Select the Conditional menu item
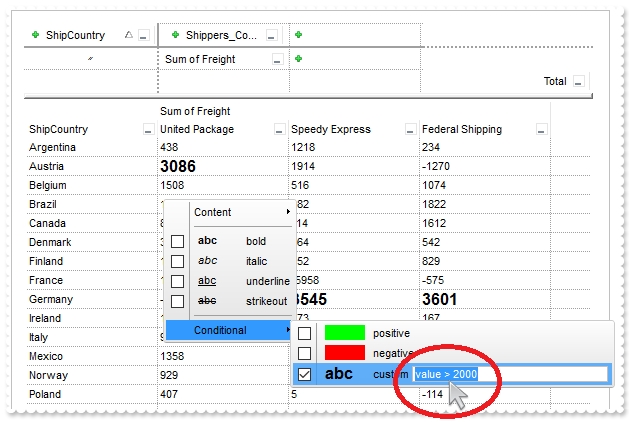The image size is (629, 422). 228,330
